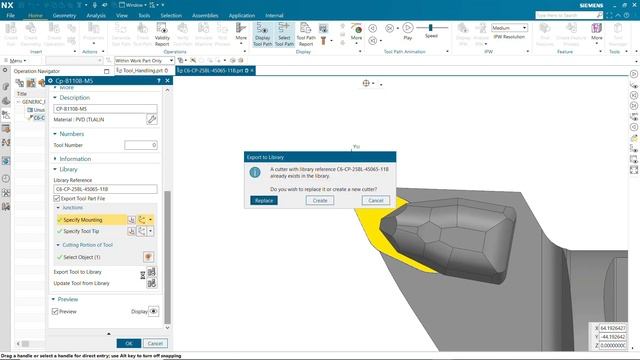The image size is (640, 360).
Task: Collapse the Preview section
Action: 53,299
